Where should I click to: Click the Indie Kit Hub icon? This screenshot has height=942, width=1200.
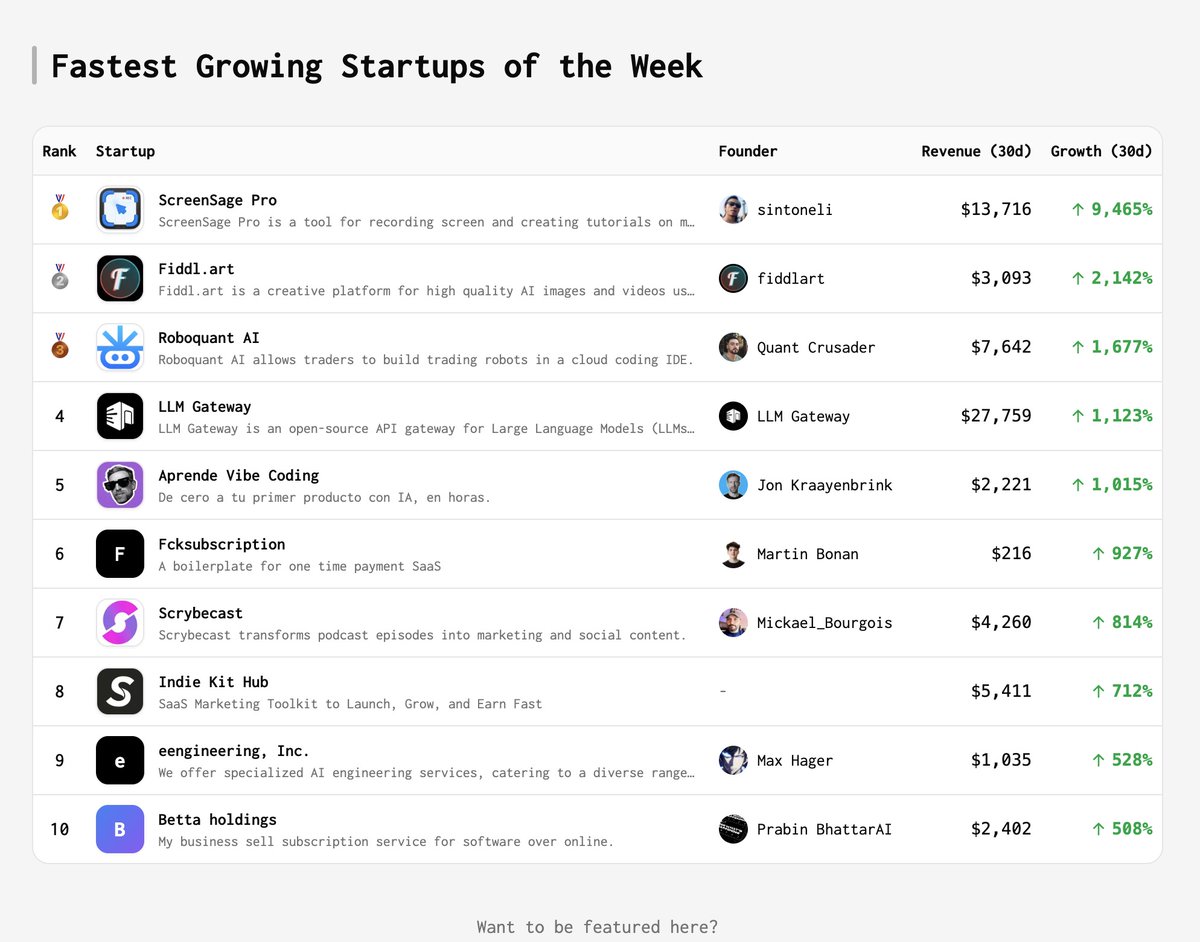120,691
